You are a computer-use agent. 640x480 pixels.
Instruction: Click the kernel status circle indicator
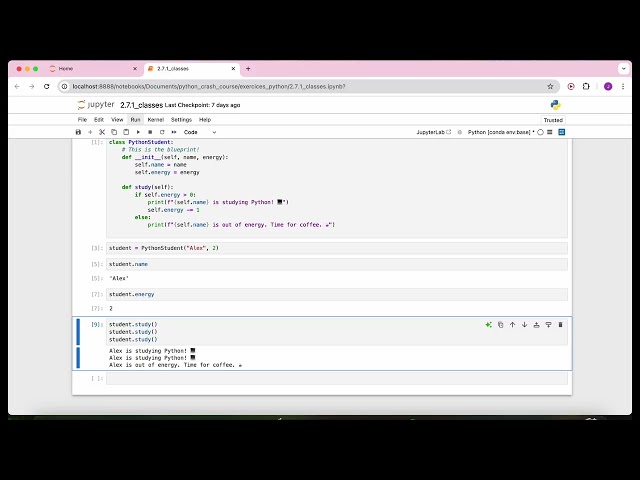click(540, 132)
